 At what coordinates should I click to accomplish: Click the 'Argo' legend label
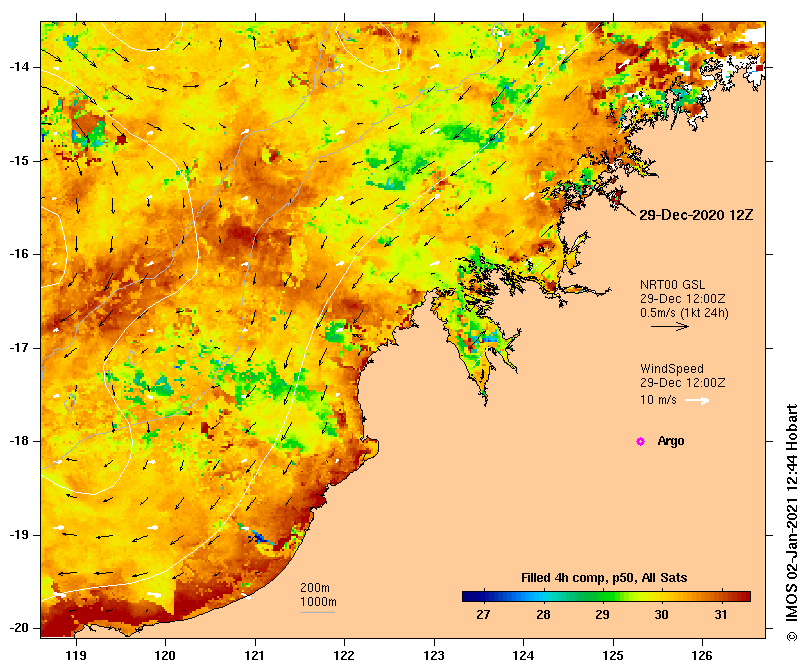(x=671, y=441)
